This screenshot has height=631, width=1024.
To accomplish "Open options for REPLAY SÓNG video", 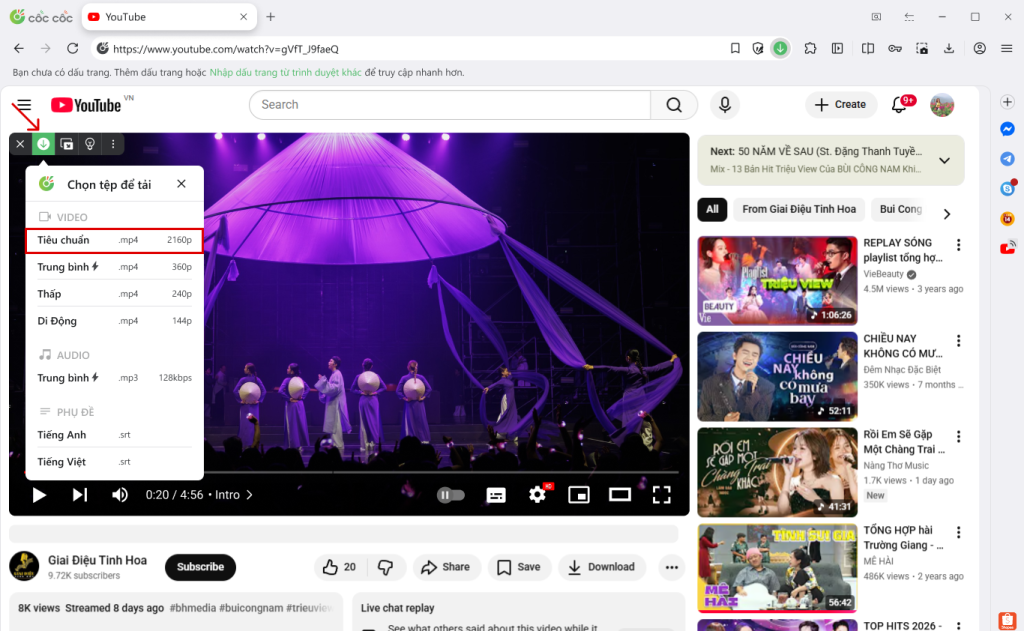I will (x=959, y=245).
